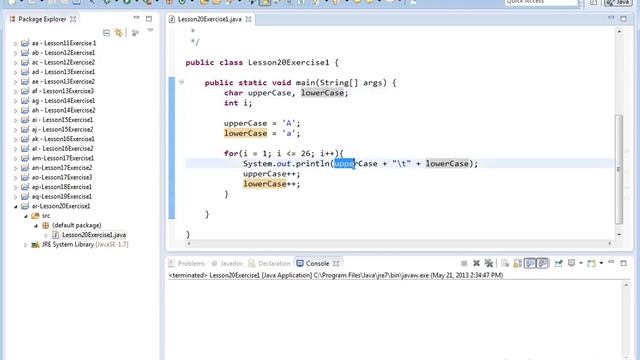The image size is (640, 360).
Task: Minimize the Package Explorer view
Action: [136, 18]
